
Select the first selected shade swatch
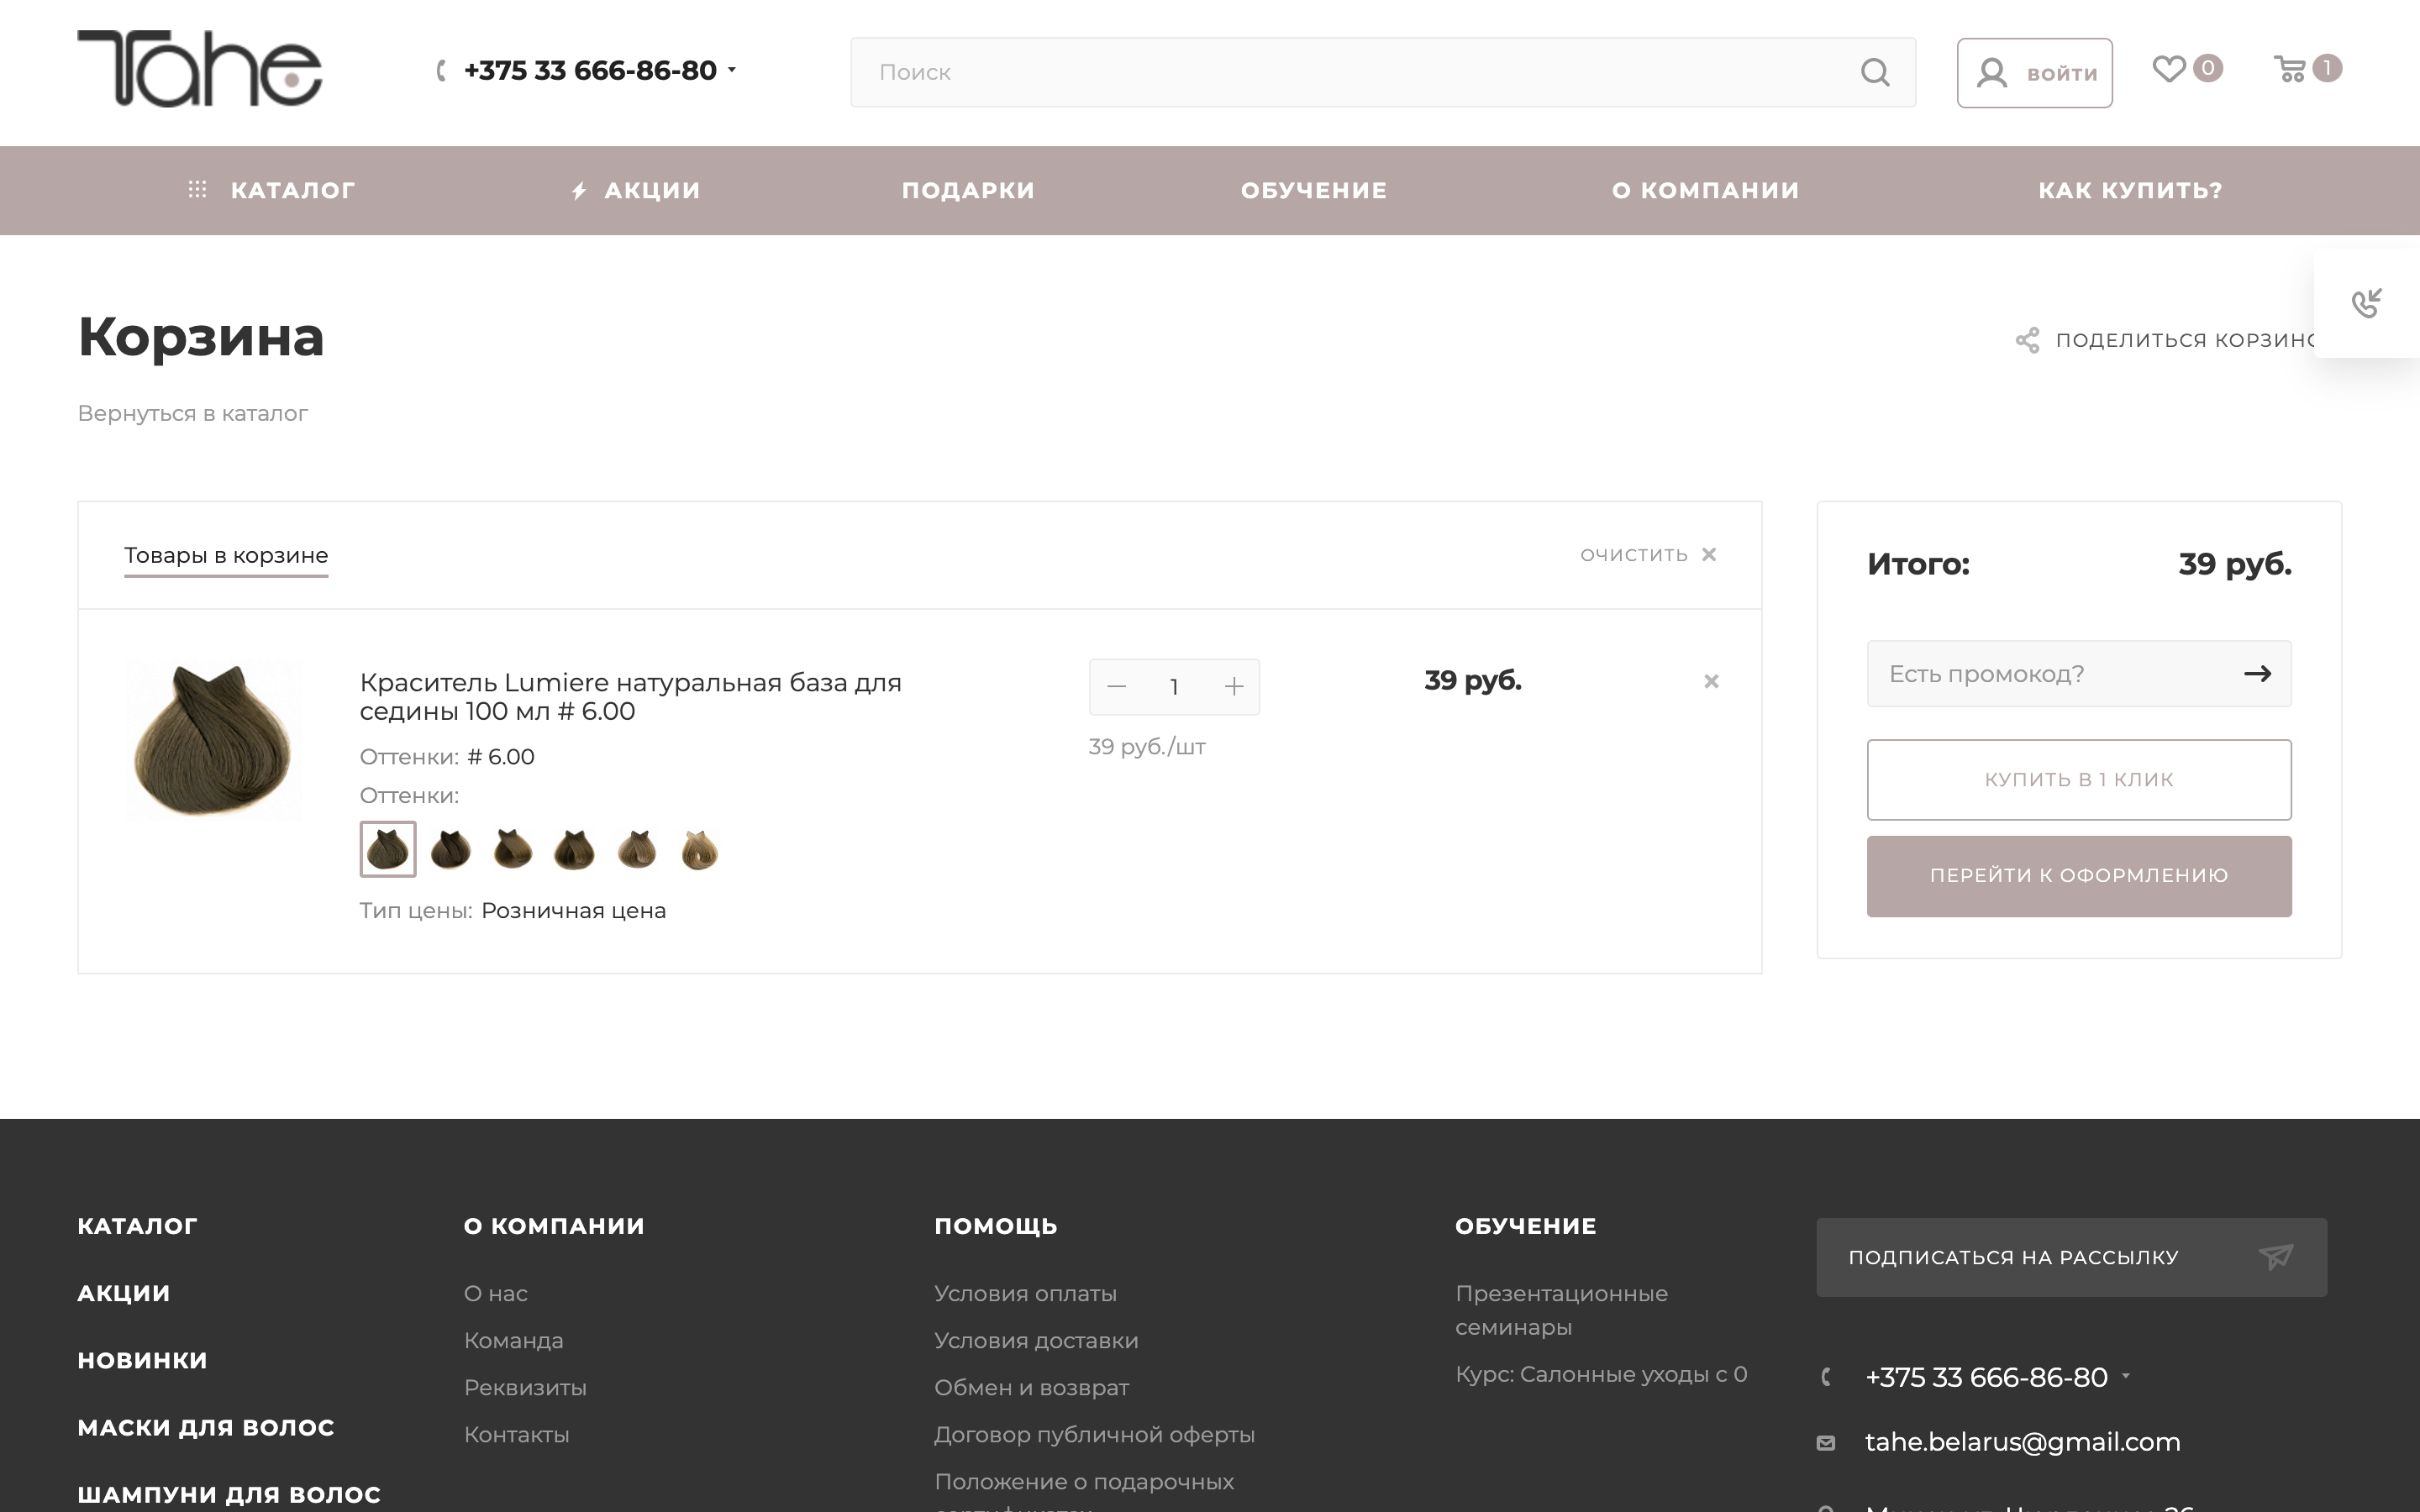tap(388, 849)
